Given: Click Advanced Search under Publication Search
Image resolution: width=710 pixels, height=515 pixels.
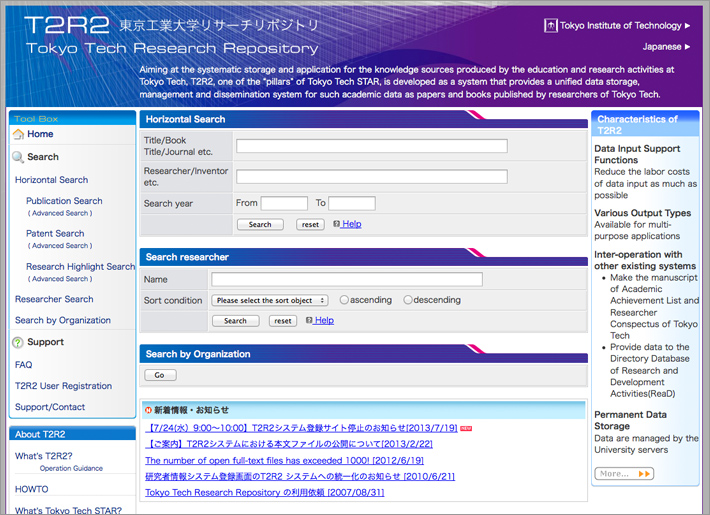Looking at the screenshot, I should point(60,213).
